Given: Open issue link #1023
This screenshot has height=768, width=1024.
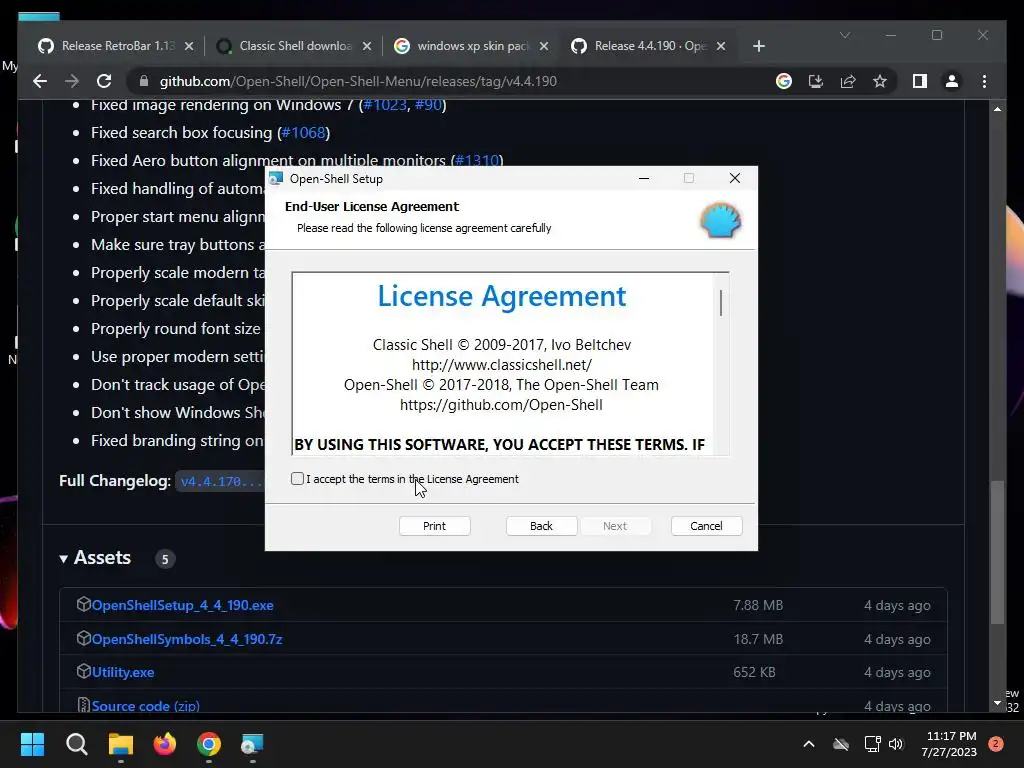Looking at the screenshot, I should click(385, 105).
